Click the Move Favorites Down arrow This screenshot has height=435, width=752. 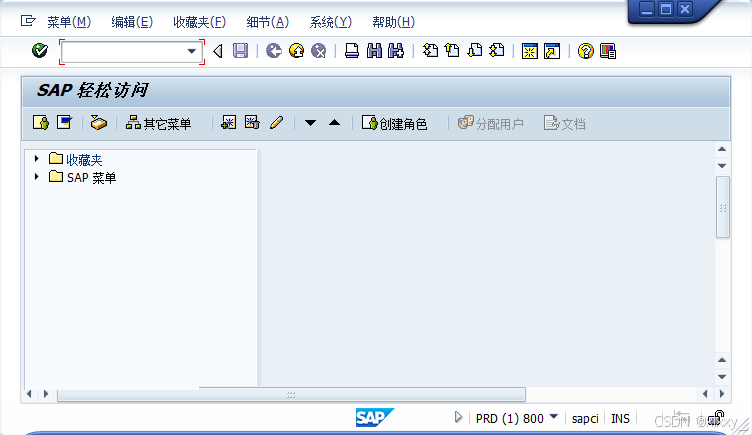point(310,123)
